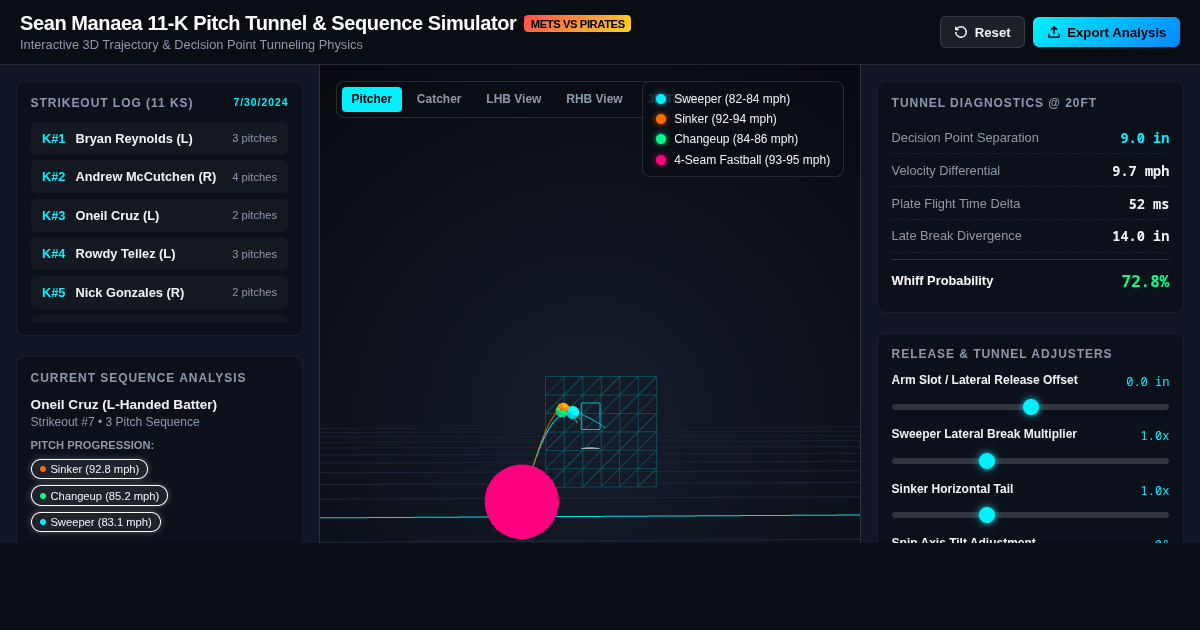Click the Sean Manaea simulator title
Screen dimensions: 1200x630
pyautogui.click(x=268, y=23)
